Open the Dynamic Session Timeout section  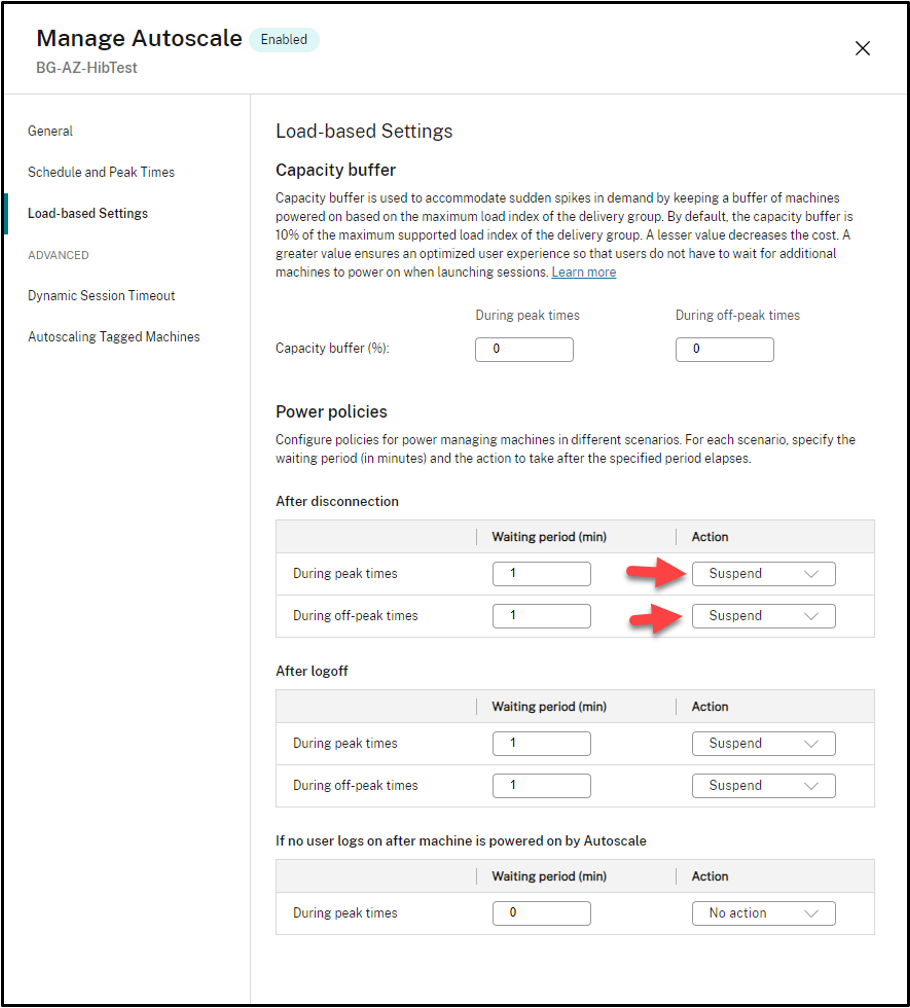(x=102, y=296)
